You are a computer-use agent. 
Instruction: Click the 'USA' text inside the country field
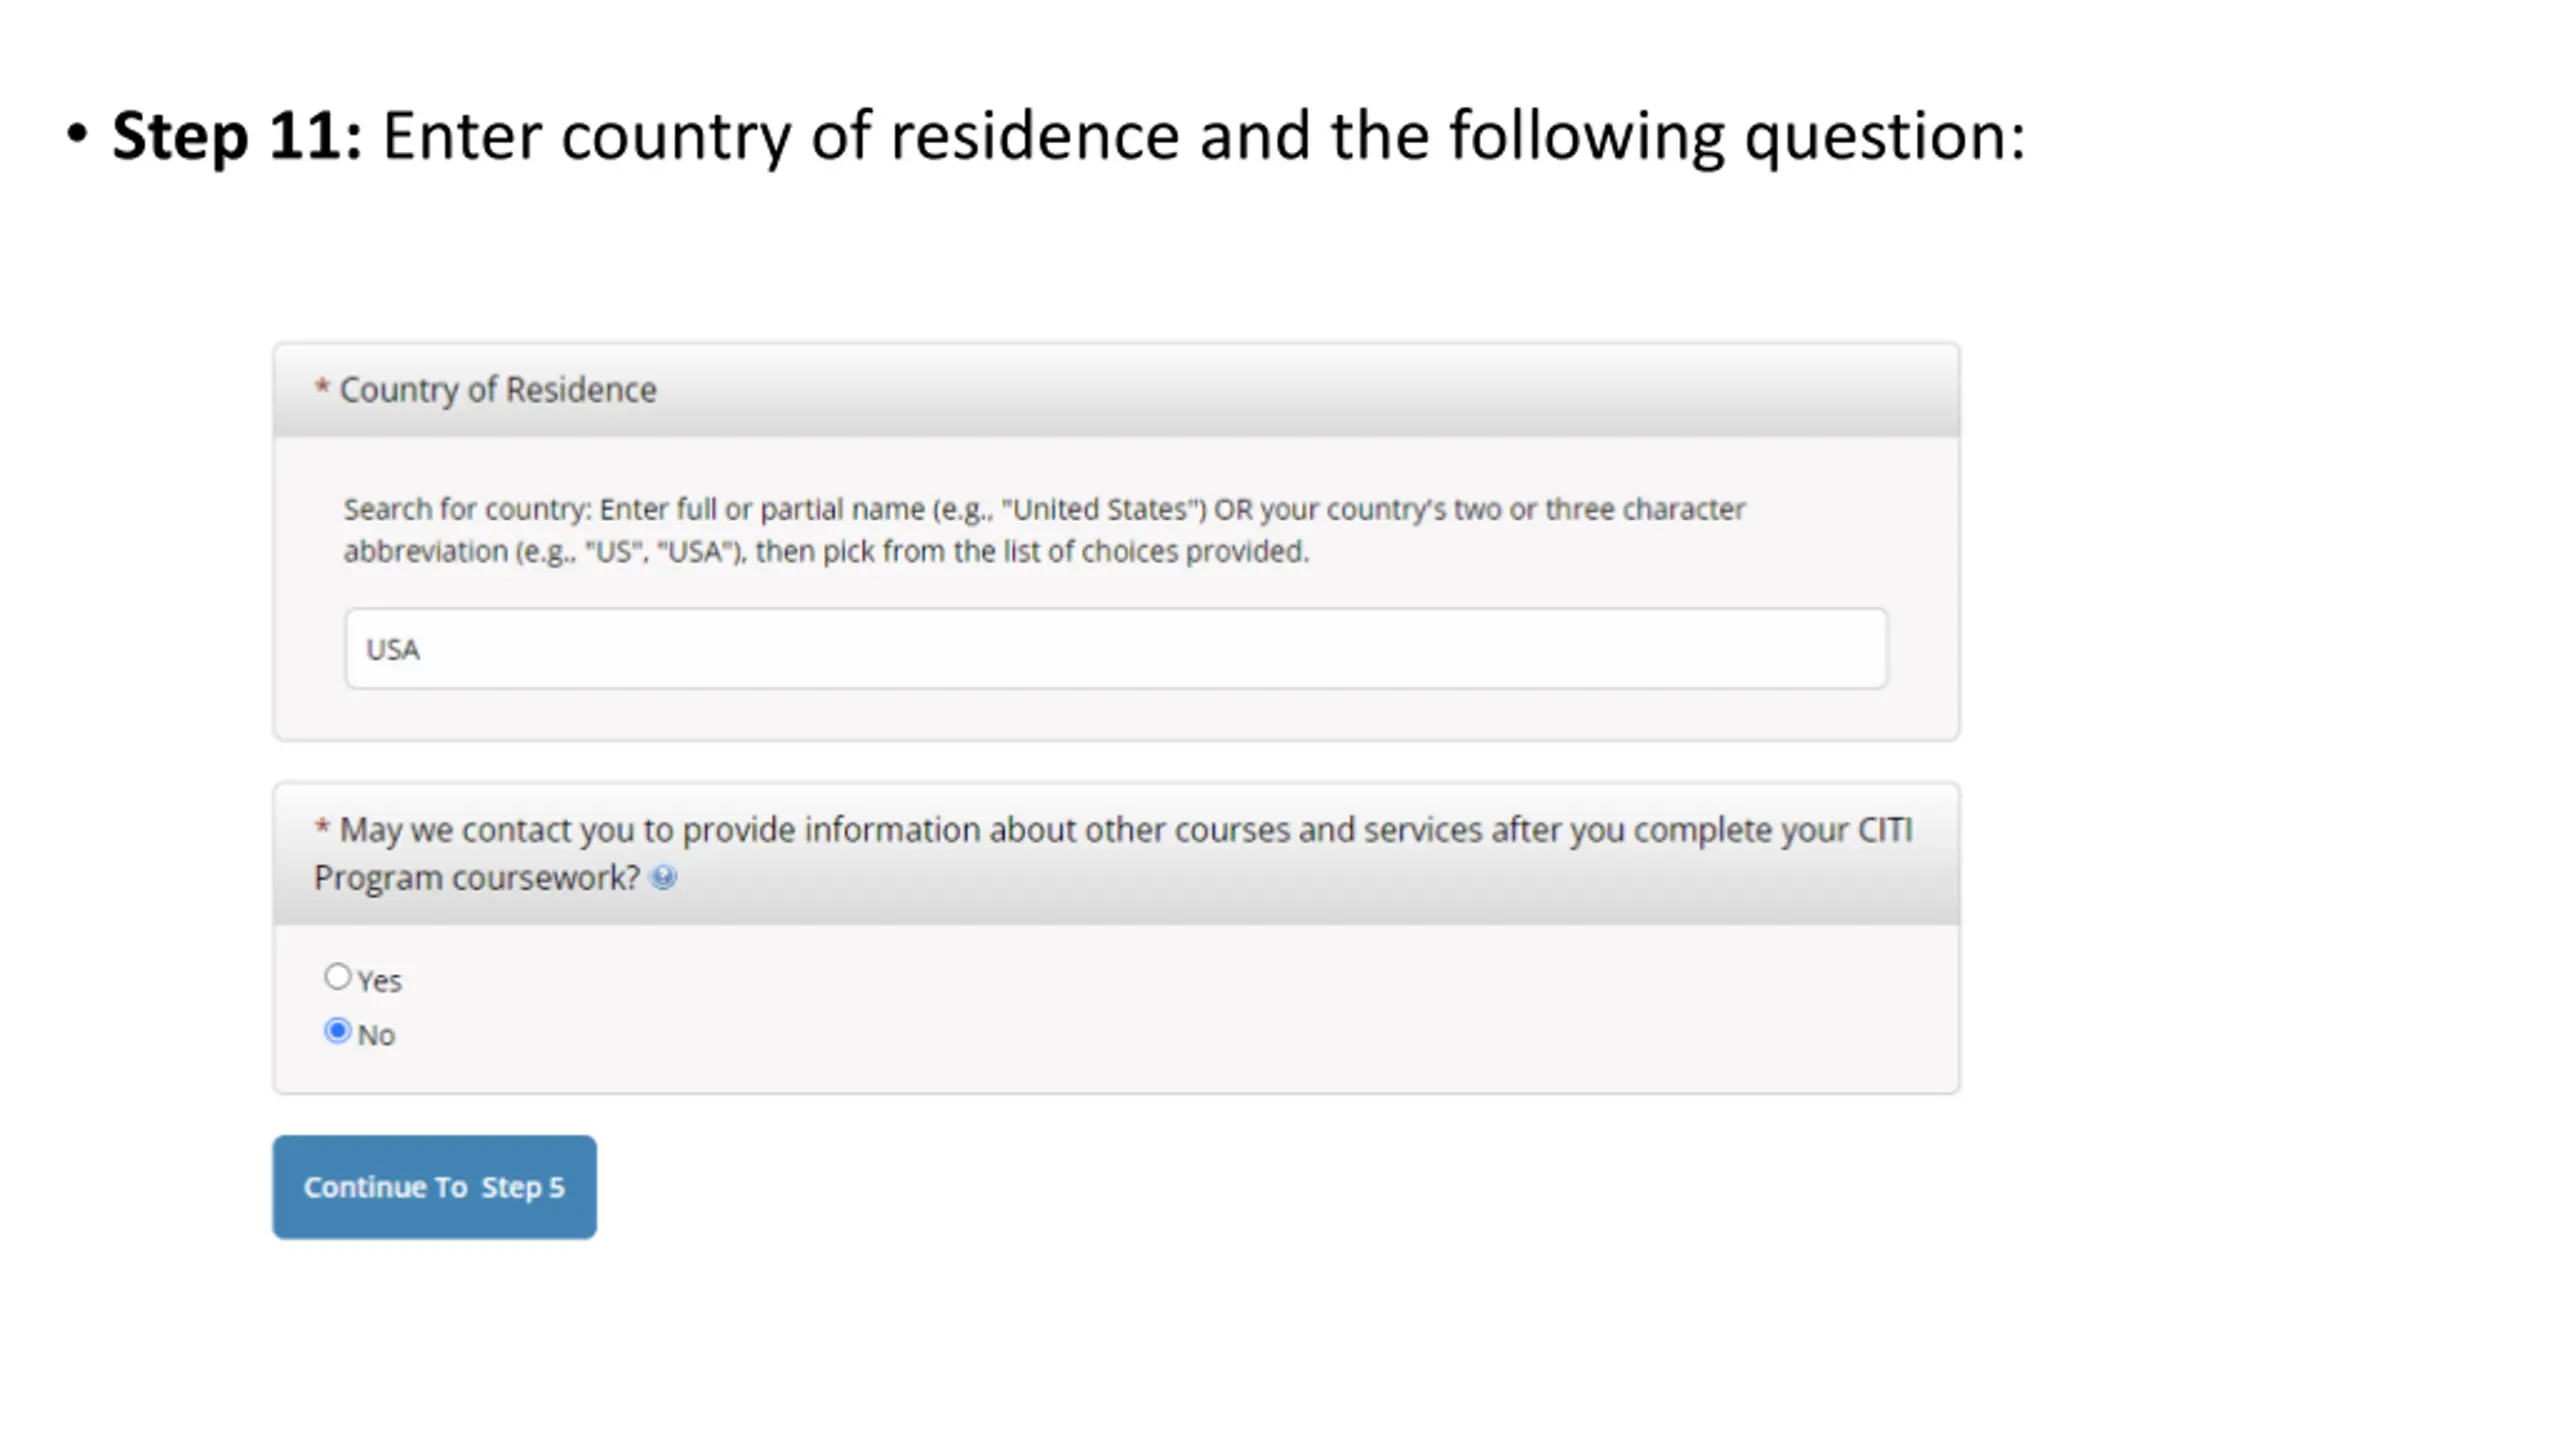click(x=393, y=650)
